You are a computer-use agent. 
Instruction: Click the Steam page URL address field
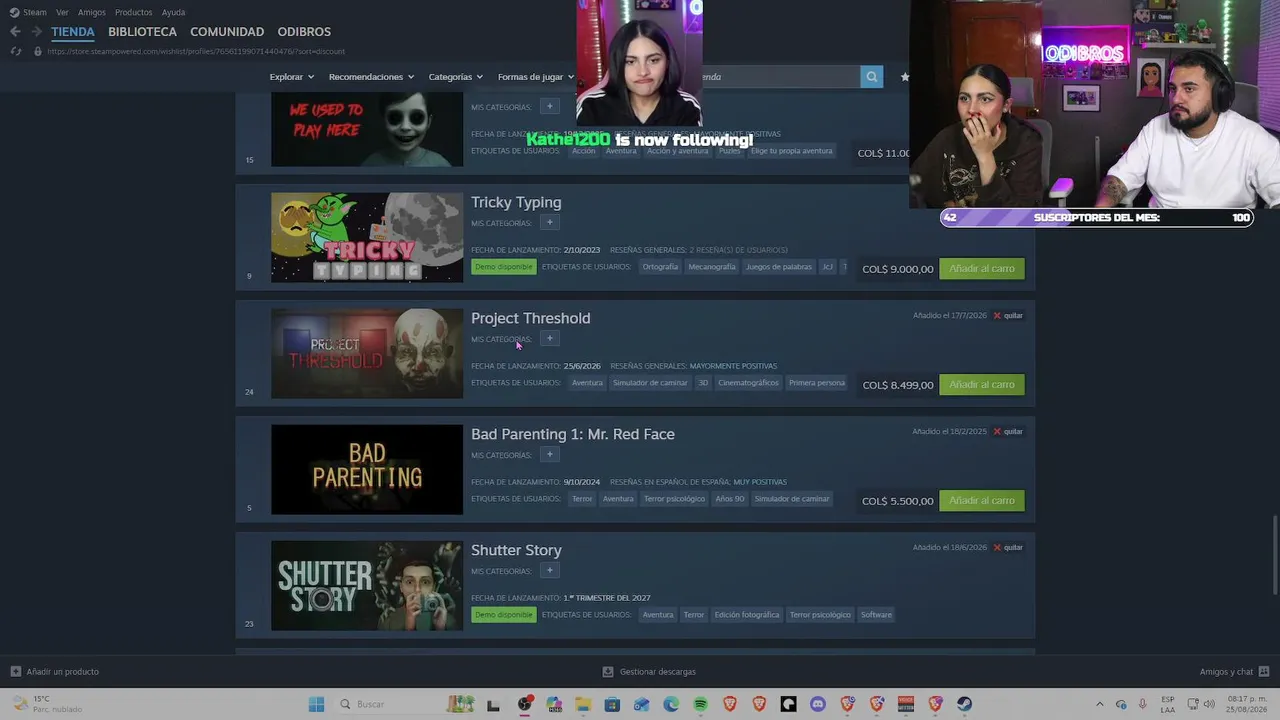pos(196,51)
